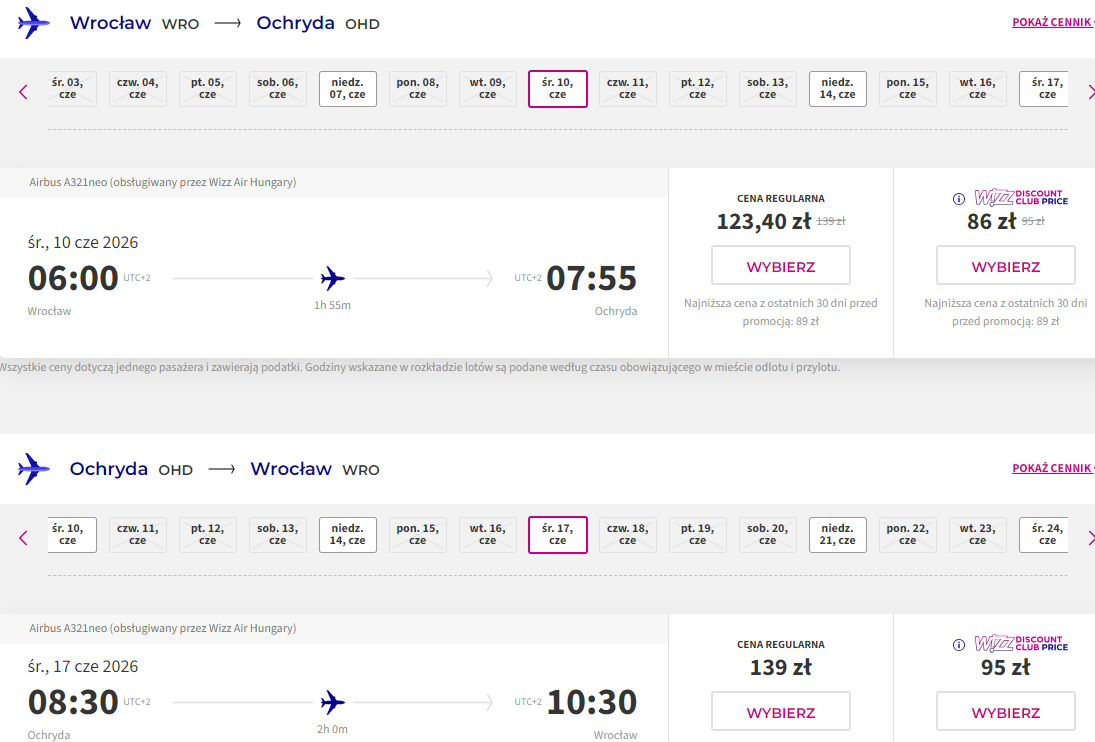This screenshot has height=742, width=1095.
Task: Click plane icon on the 06:00–07:55 flight line
Action: point(332,279)
